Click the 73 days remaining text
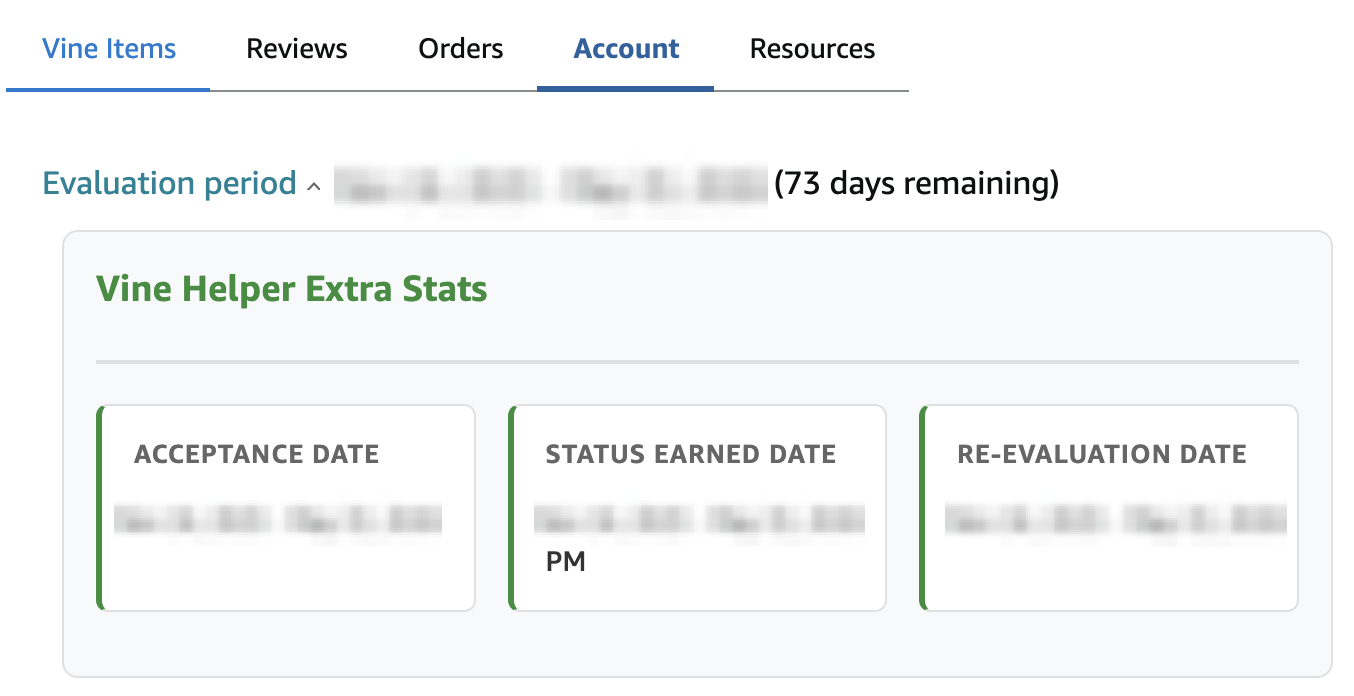The width and height of the screenshot is (1354, 696). click(916, 184)
